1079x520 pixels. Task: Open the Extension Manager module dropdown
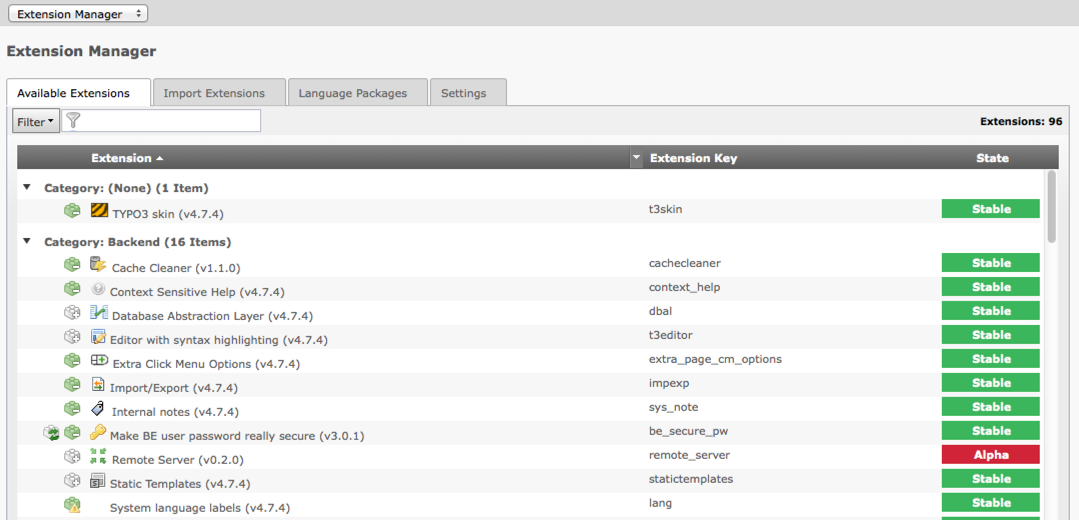pos(78,14)
